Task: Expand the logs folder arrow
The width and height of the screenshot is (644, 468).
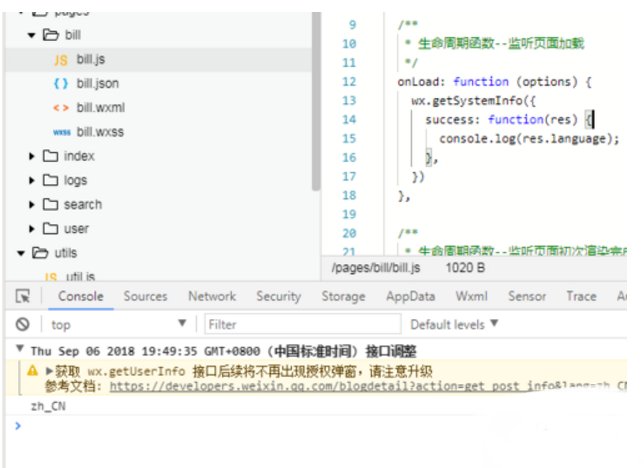Action: coord(33,181)
